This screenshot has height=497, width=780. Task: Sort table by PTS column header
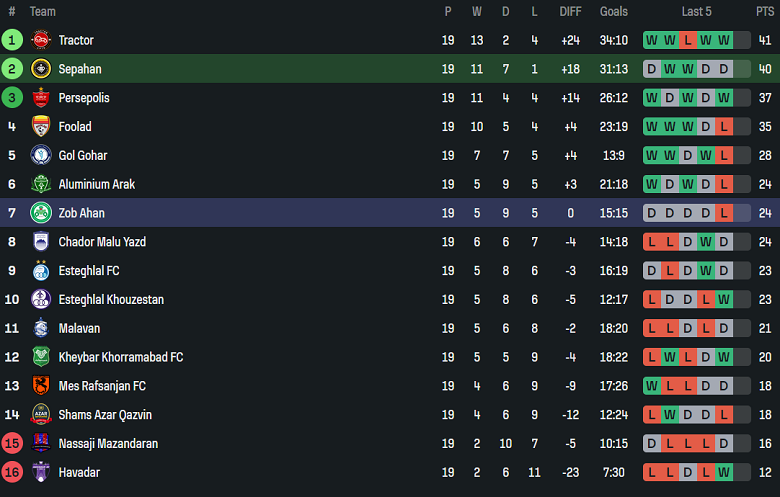click(x=765, y=12)
